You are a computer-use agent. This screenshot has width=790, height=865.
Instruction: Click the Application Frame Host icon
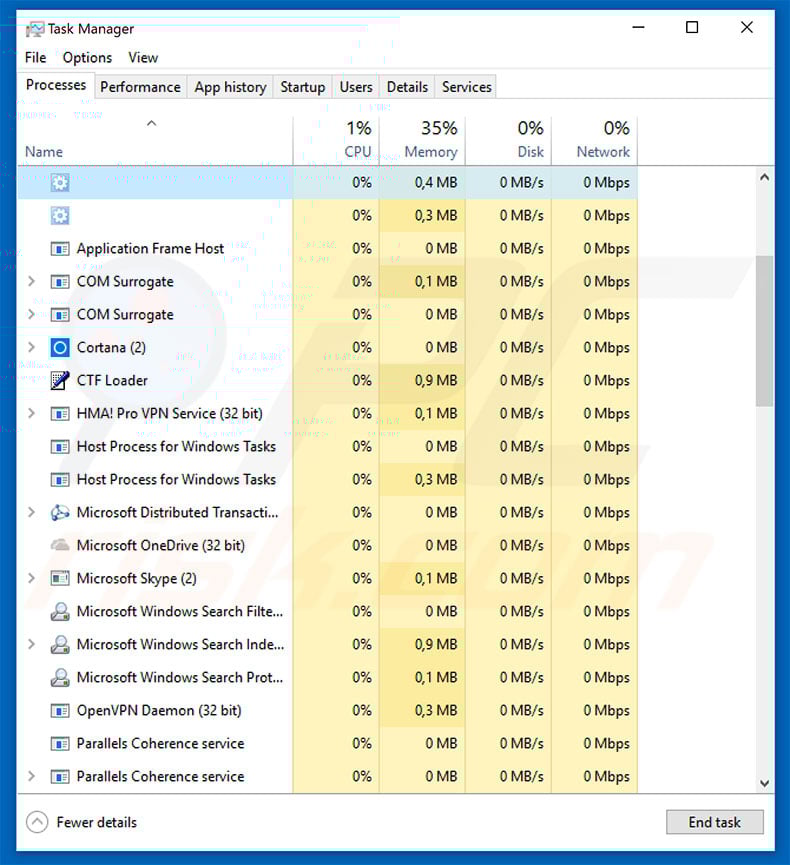point(60,249)
